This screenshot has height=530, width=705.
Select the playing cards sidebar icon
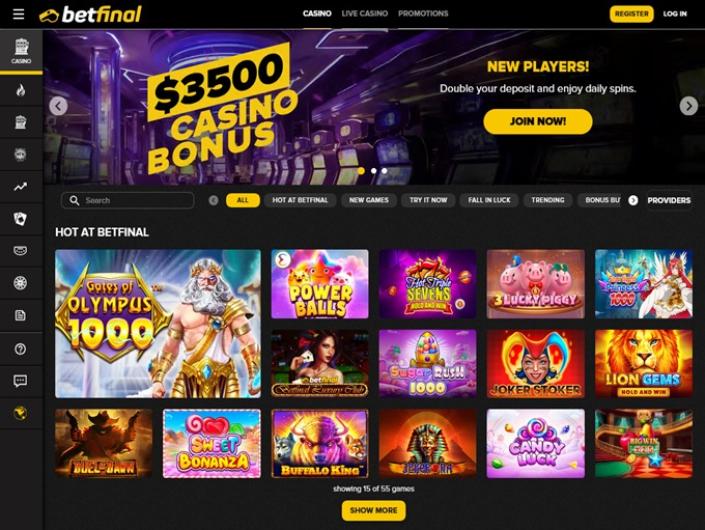(20, 219)
